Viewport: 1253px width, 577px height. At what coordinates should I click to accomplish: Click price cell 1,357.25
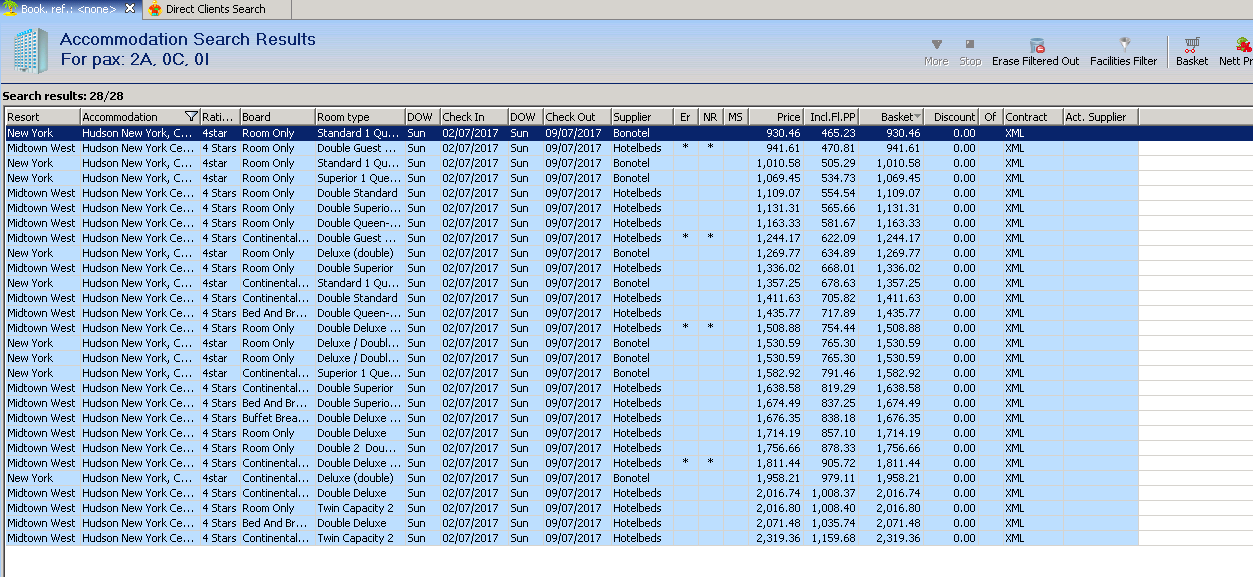pos(778,283)
